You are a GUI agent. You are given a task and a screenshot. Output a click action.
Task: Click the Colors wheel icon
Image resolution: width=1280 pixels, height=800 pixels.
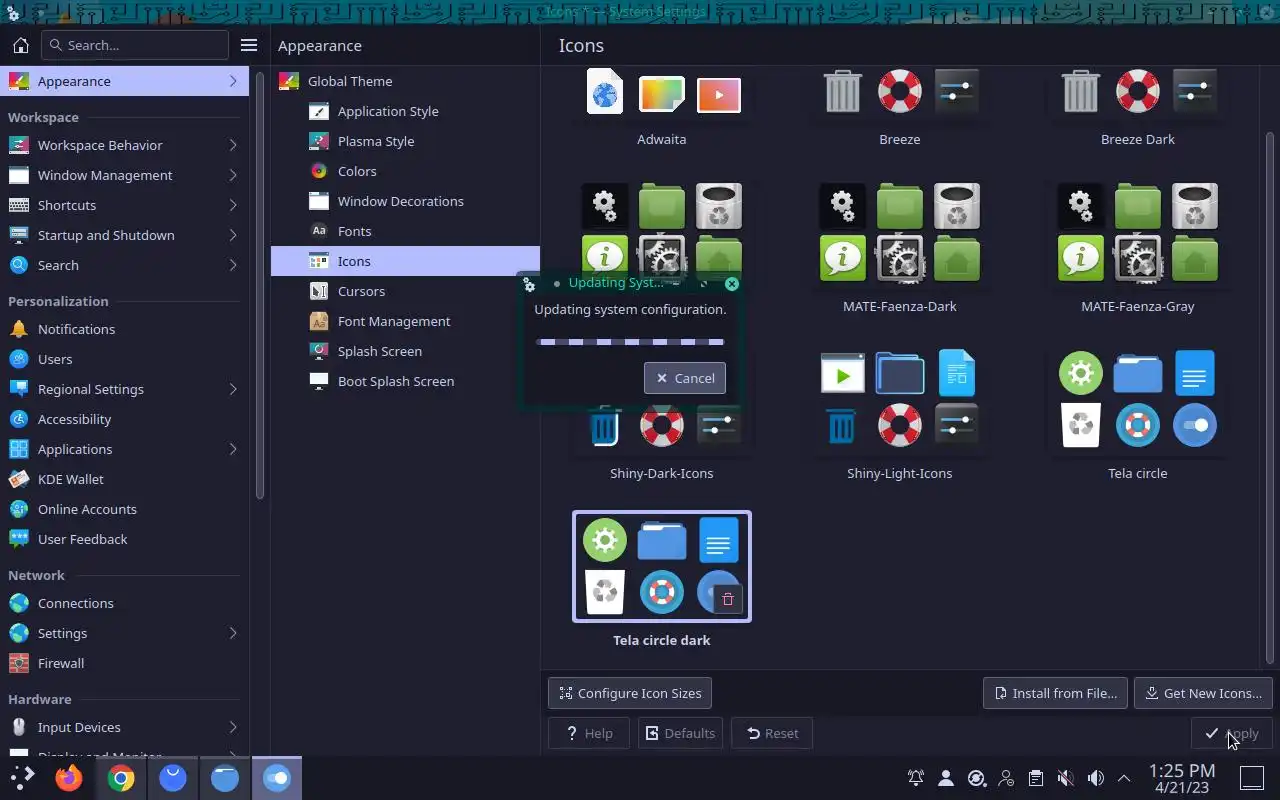[319, 171]
